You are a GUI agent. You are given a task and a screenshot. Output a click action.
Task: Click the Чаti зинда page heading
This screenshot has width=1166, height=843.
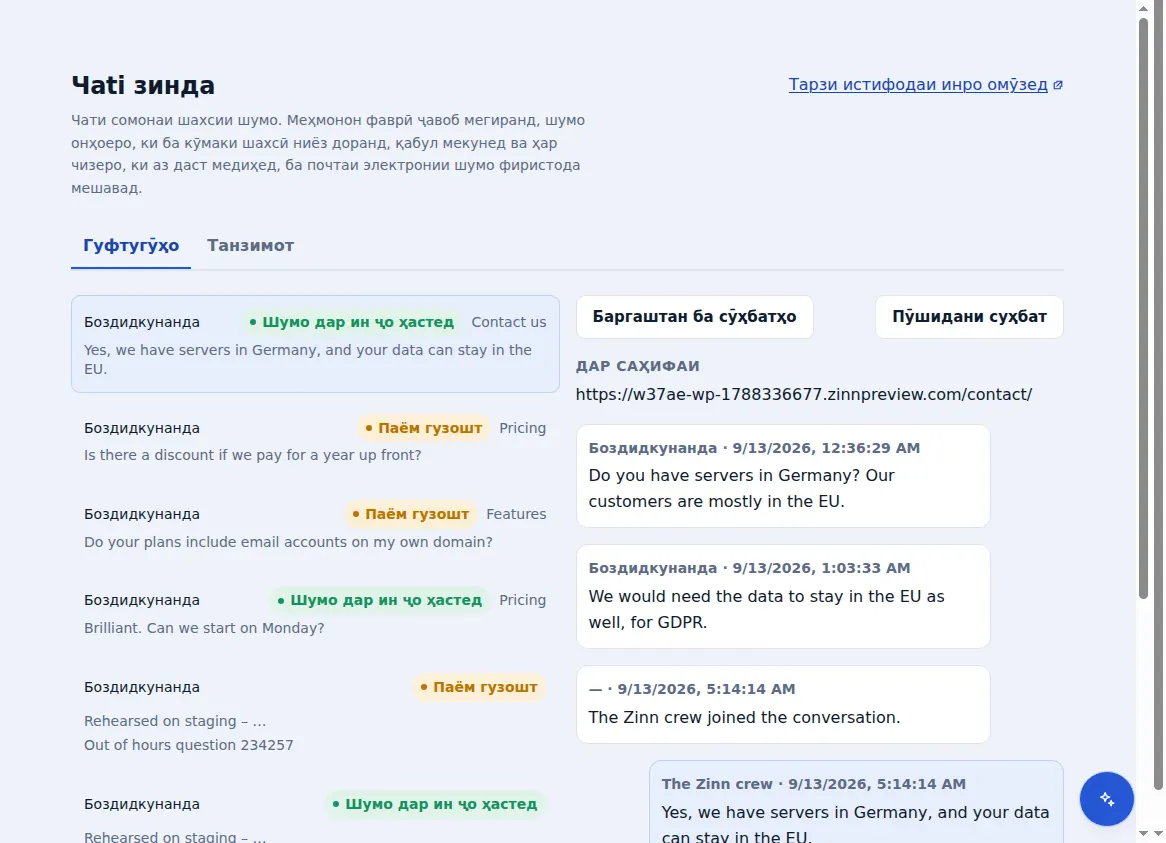point(143,85)
